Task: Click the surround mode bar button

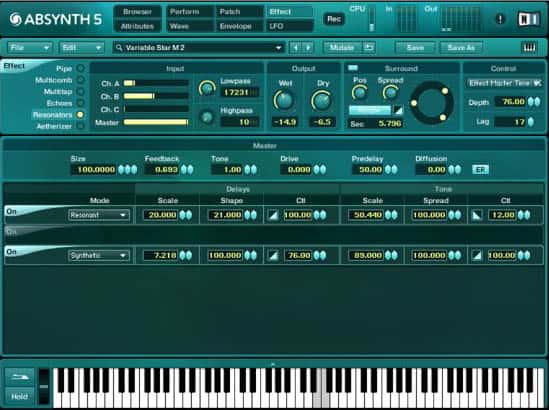Action: (370, 110)
